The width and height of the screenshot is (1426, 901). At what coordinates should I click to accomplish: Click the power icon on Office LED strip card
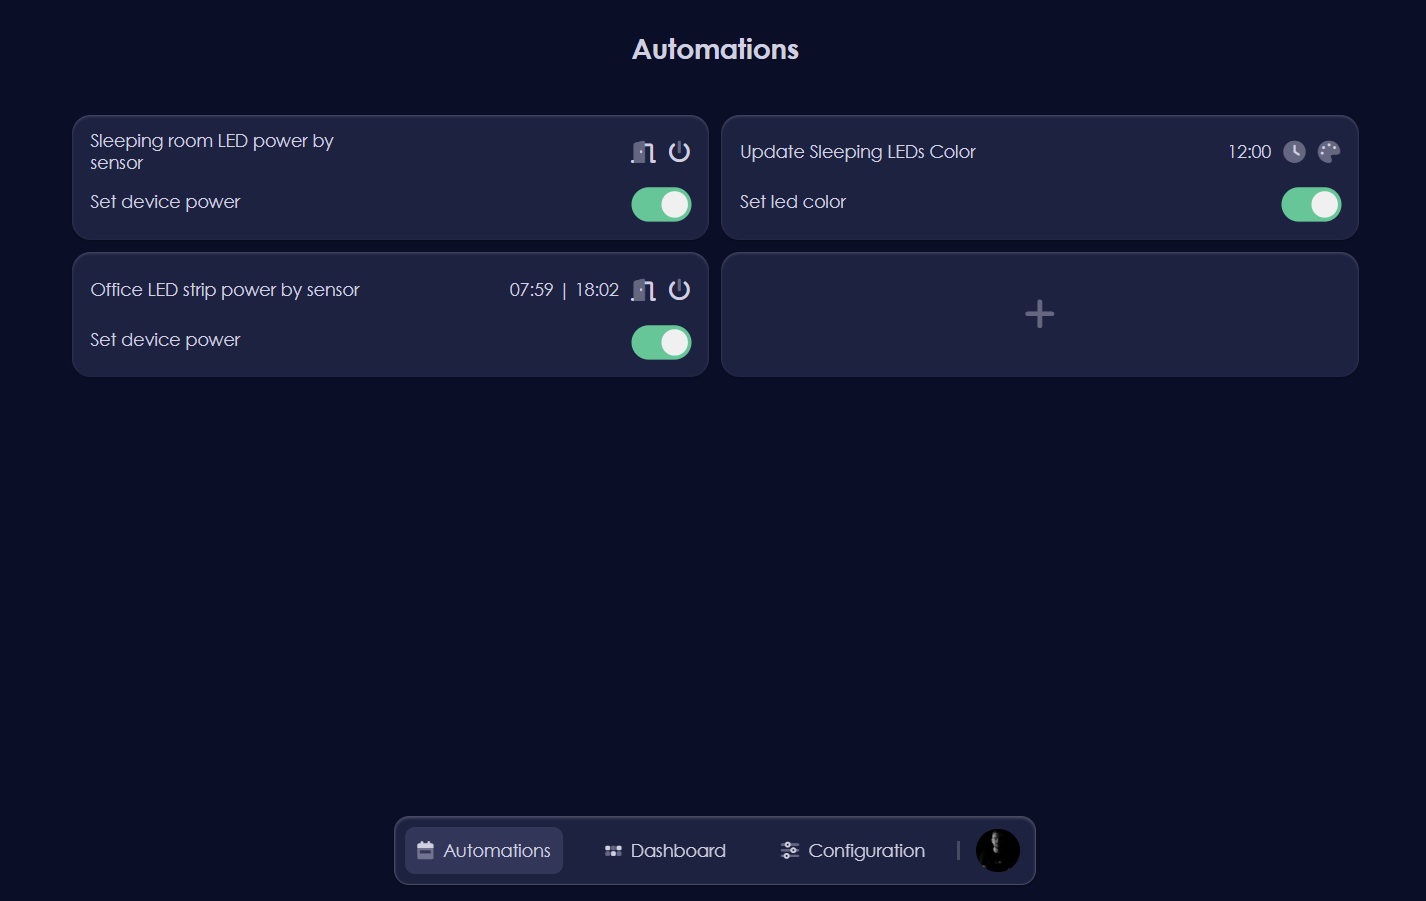[x=679, y=289]
